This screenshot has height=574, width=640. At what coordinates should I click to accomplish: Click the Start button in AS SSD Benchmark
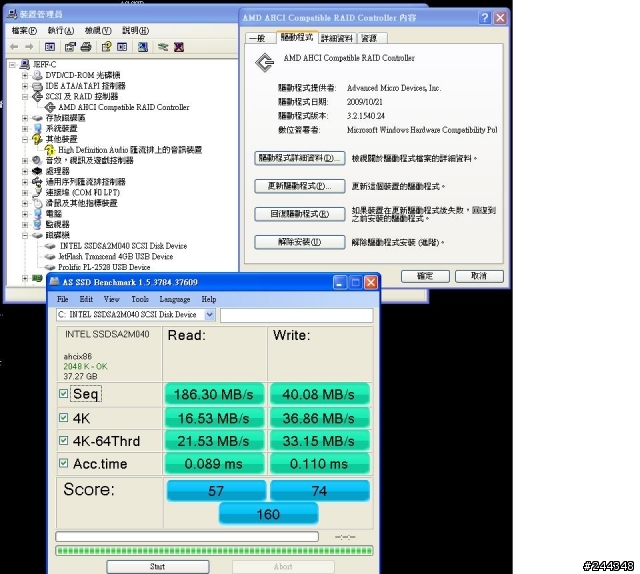click(158, 567)
